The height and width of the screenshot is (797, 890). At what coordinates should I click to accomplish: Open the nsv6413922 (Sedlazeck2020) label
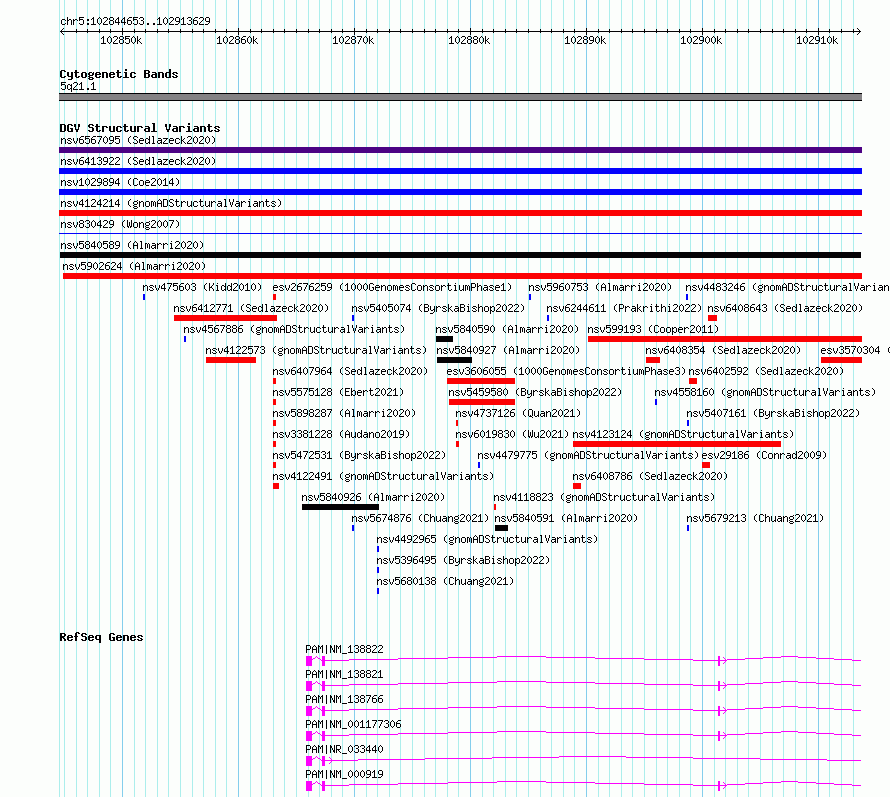point(138,161)
